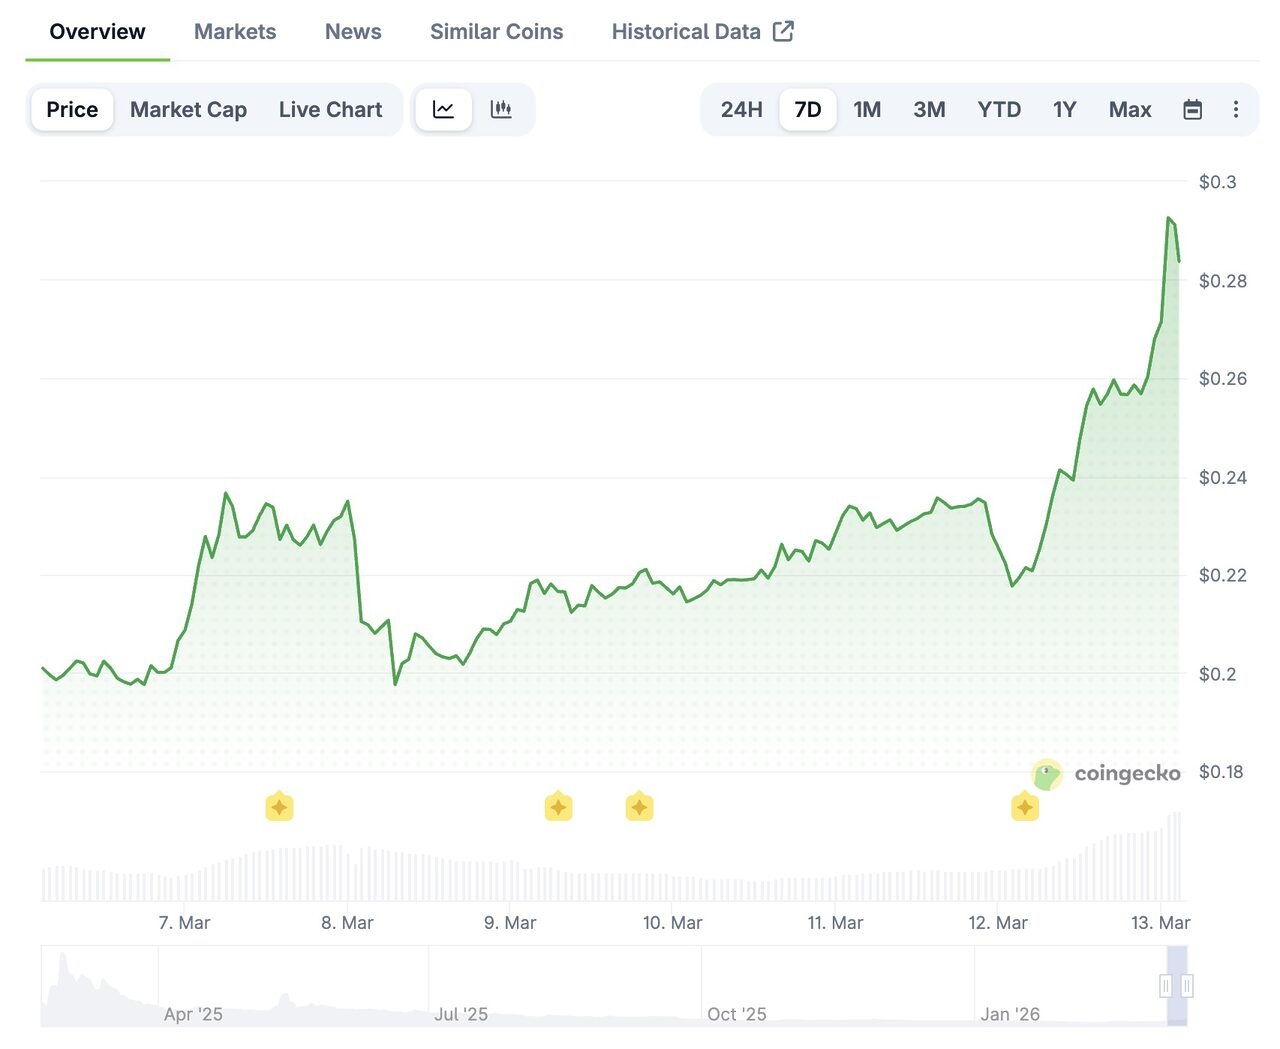This screenshot has width=1280, height=1049.
Task: Open the calendar date range picker
Action: pos(1192,109)
